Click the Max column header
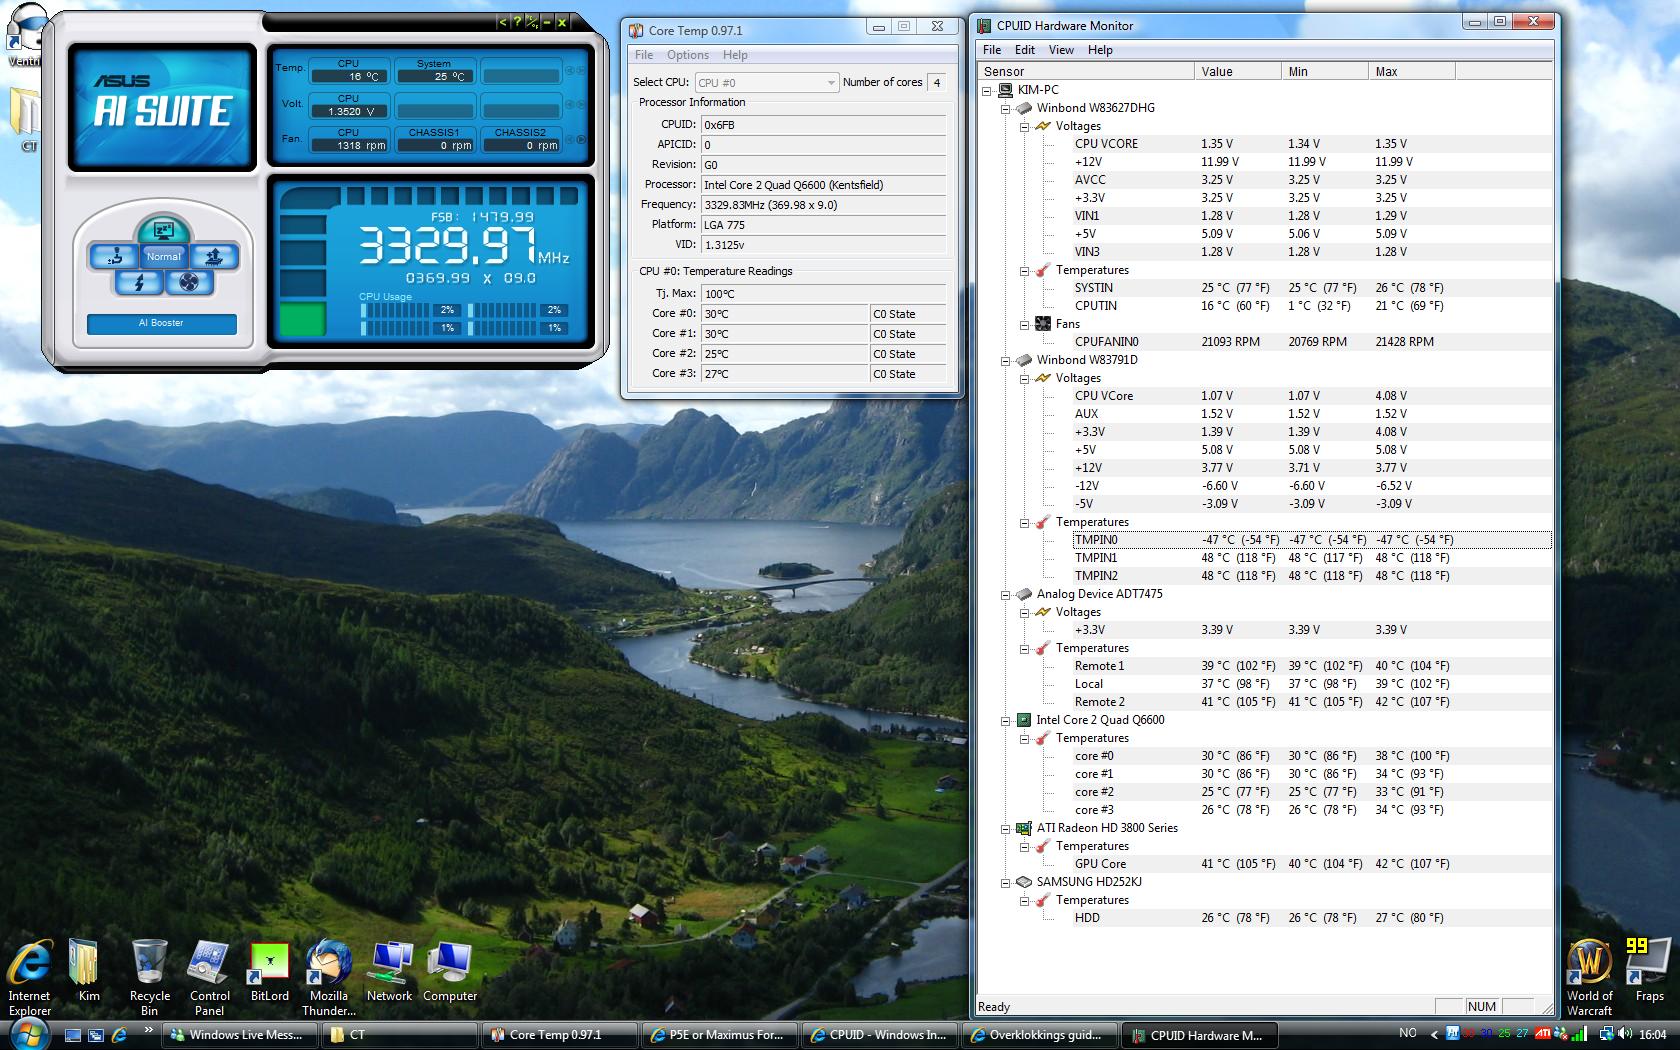Screen dimensions: 1680x1050 pyautogui.click(x=1412, y=71)
